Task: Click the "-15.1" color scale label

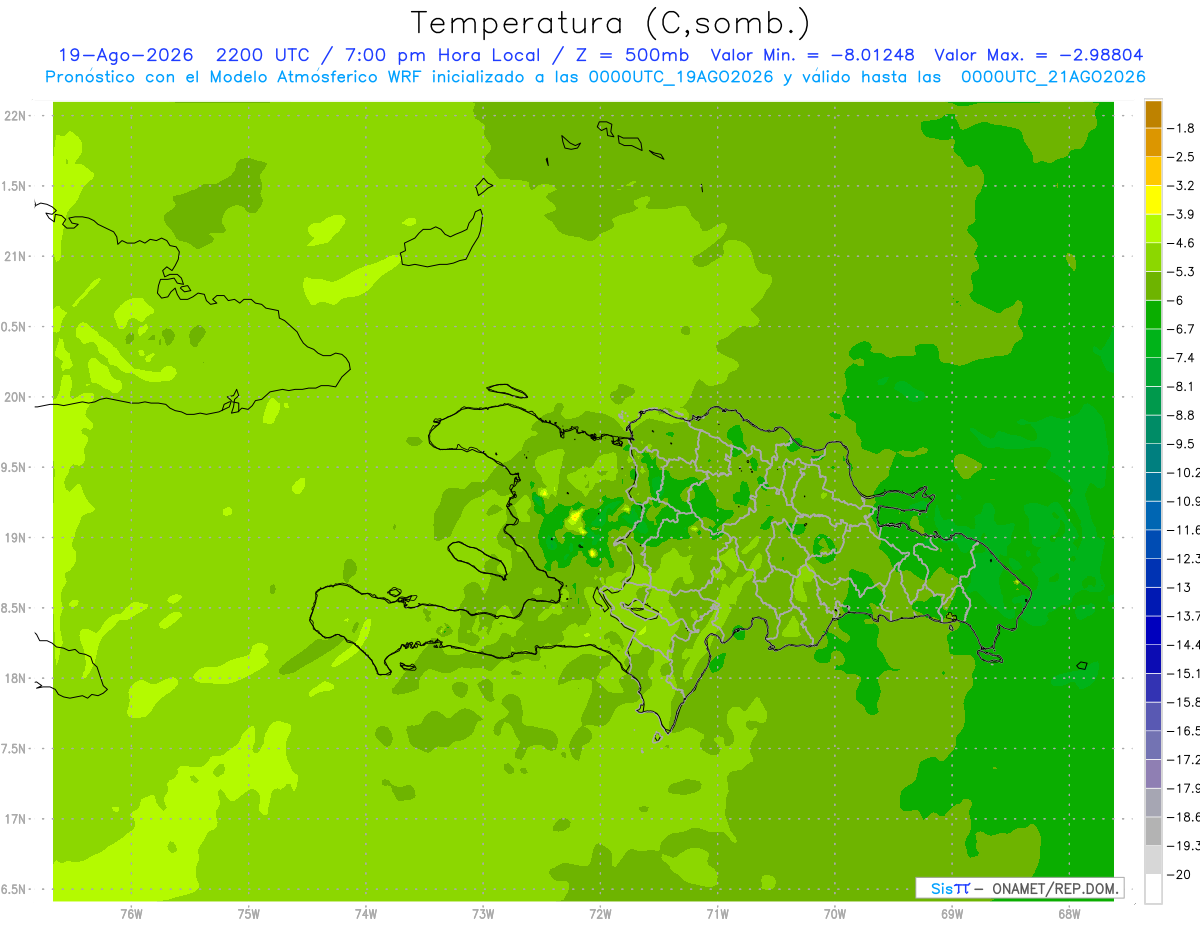Action: pyautogui.click(x=1183, y=673)
